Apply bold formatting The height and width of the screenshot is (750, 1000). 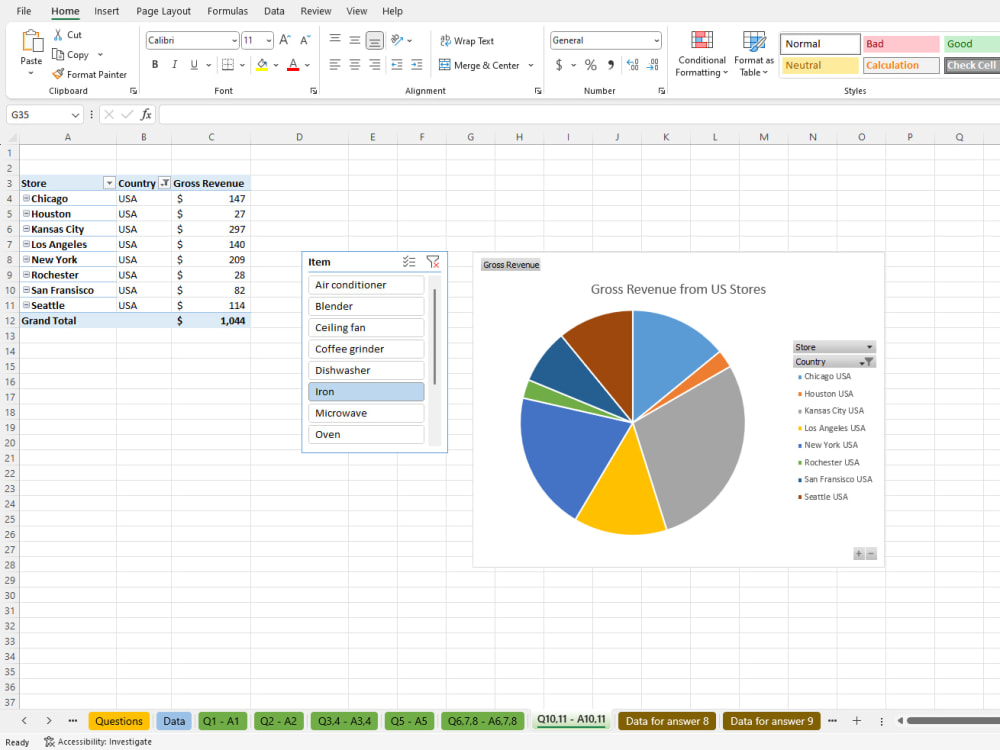tap(154, 63)
